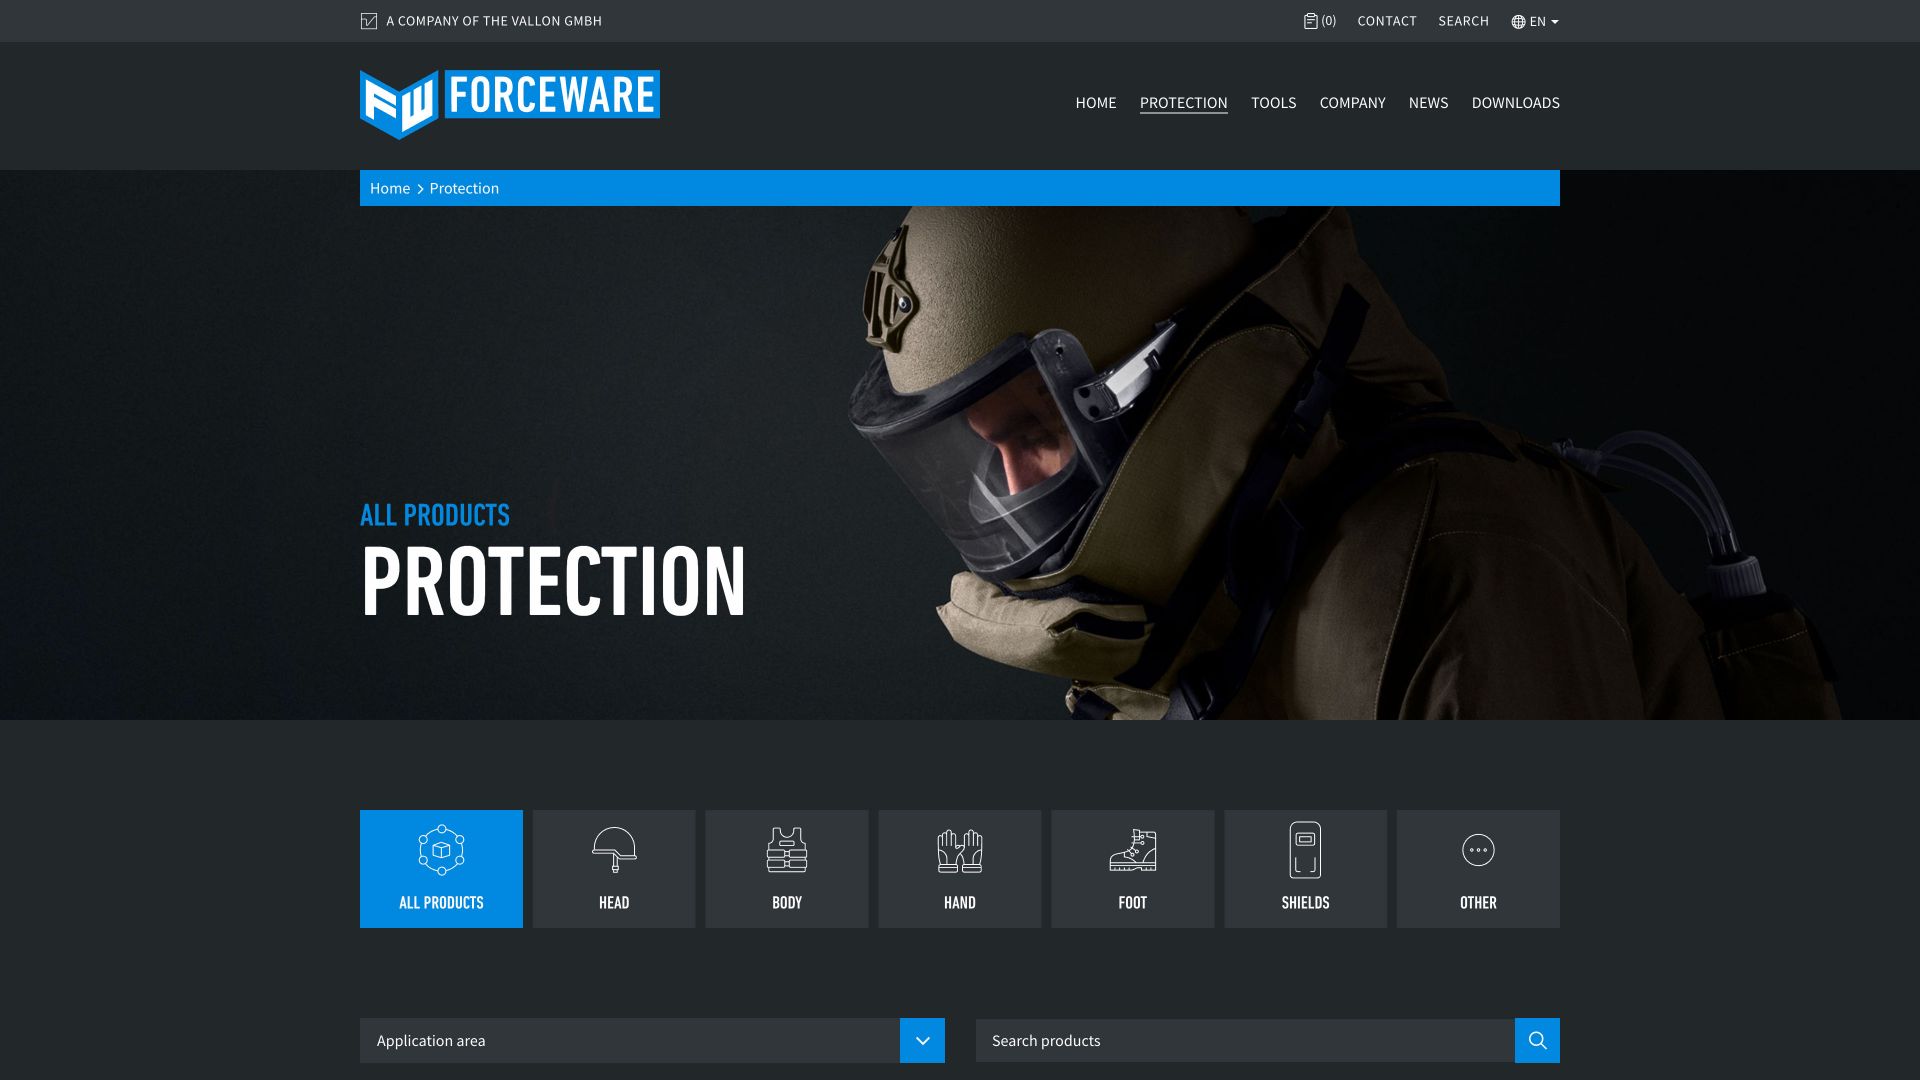Click the Search products input field

1244,1040
